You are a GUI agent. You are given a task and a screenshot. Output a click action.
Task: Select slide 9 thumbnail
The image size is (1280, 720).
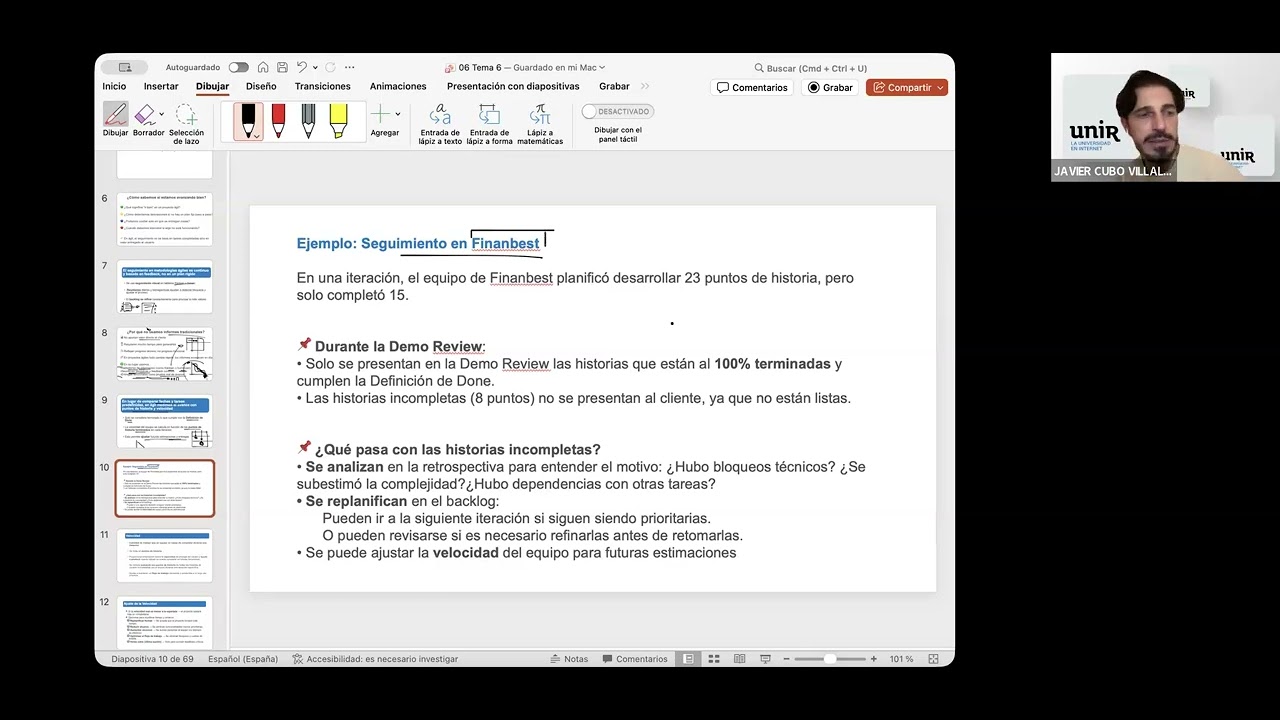[165, 421]
